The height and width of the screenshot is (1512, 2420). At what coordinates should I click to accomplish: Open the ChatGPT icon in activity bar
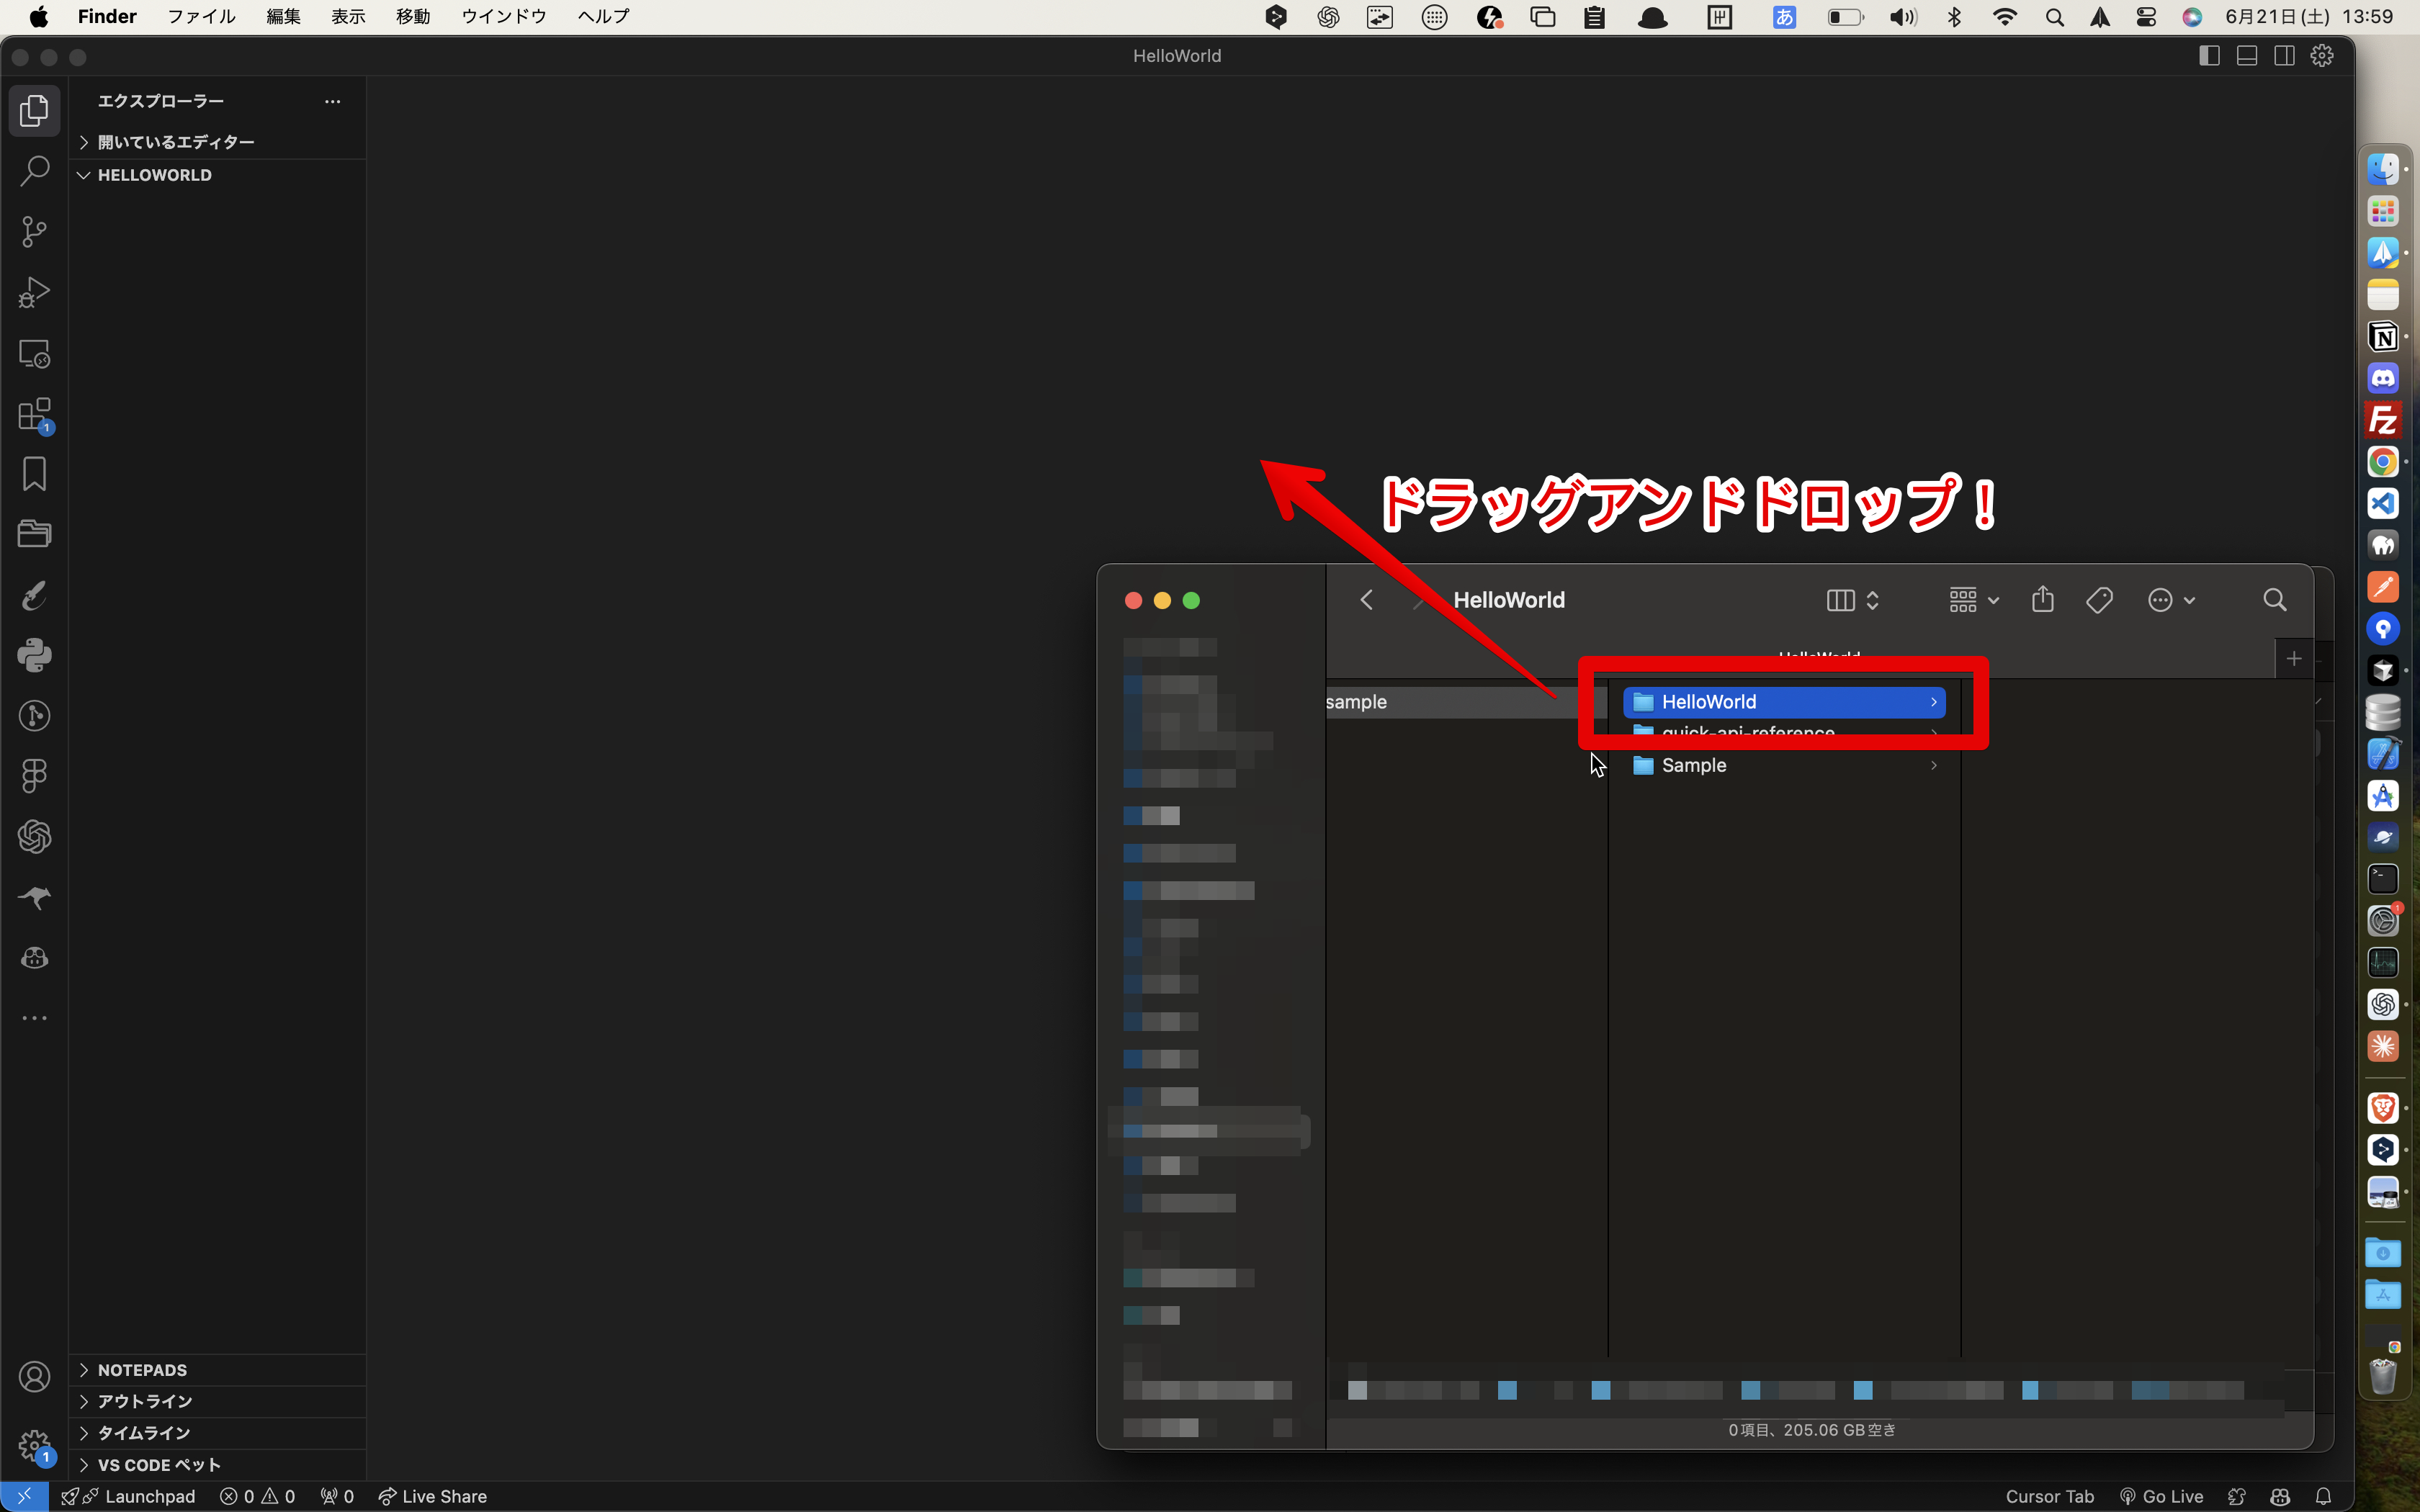34,837
